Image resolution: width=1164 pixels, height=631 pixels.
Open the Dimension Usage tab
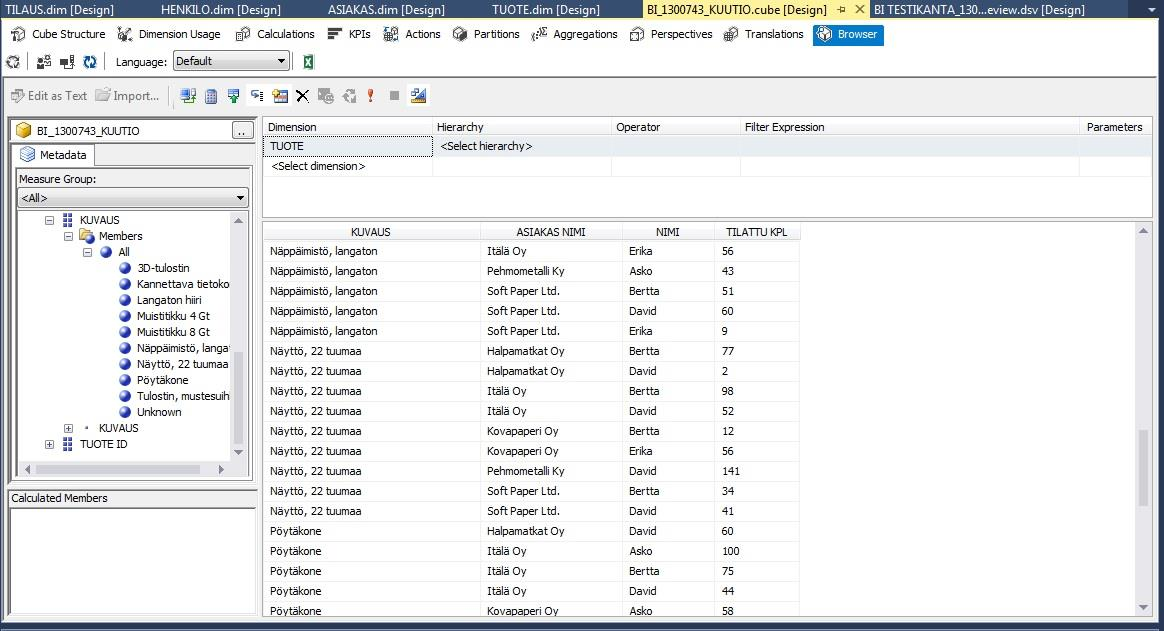tap(169, 34)
